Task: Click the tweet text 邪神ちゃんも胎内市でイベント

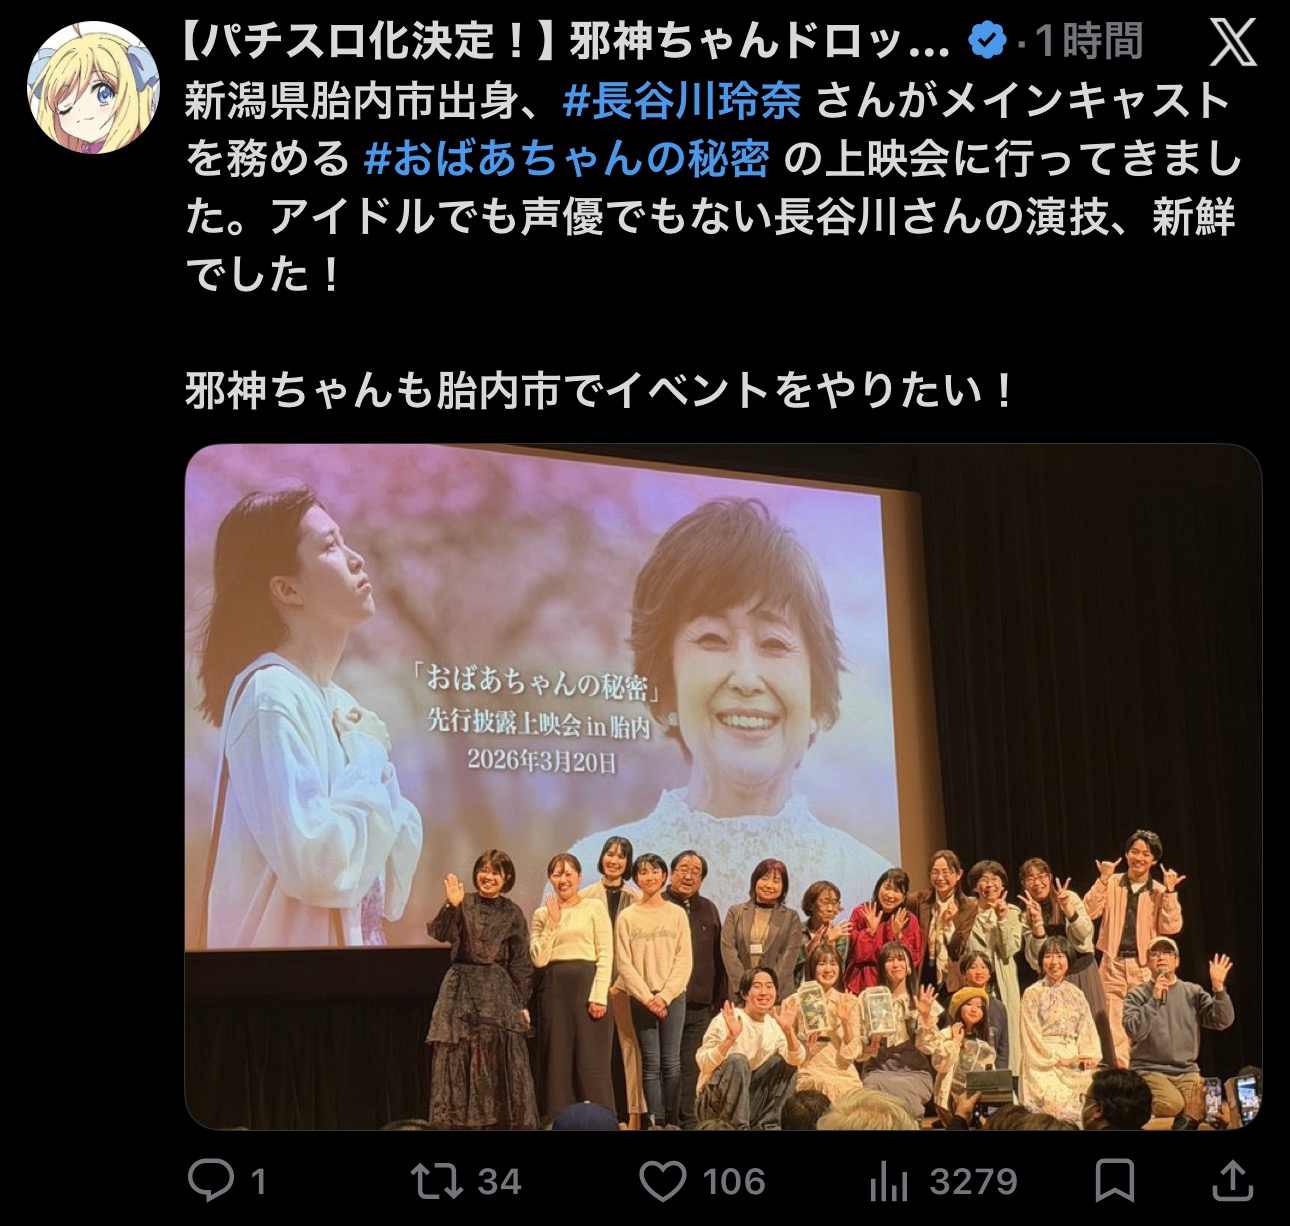Action: (476, 391)
